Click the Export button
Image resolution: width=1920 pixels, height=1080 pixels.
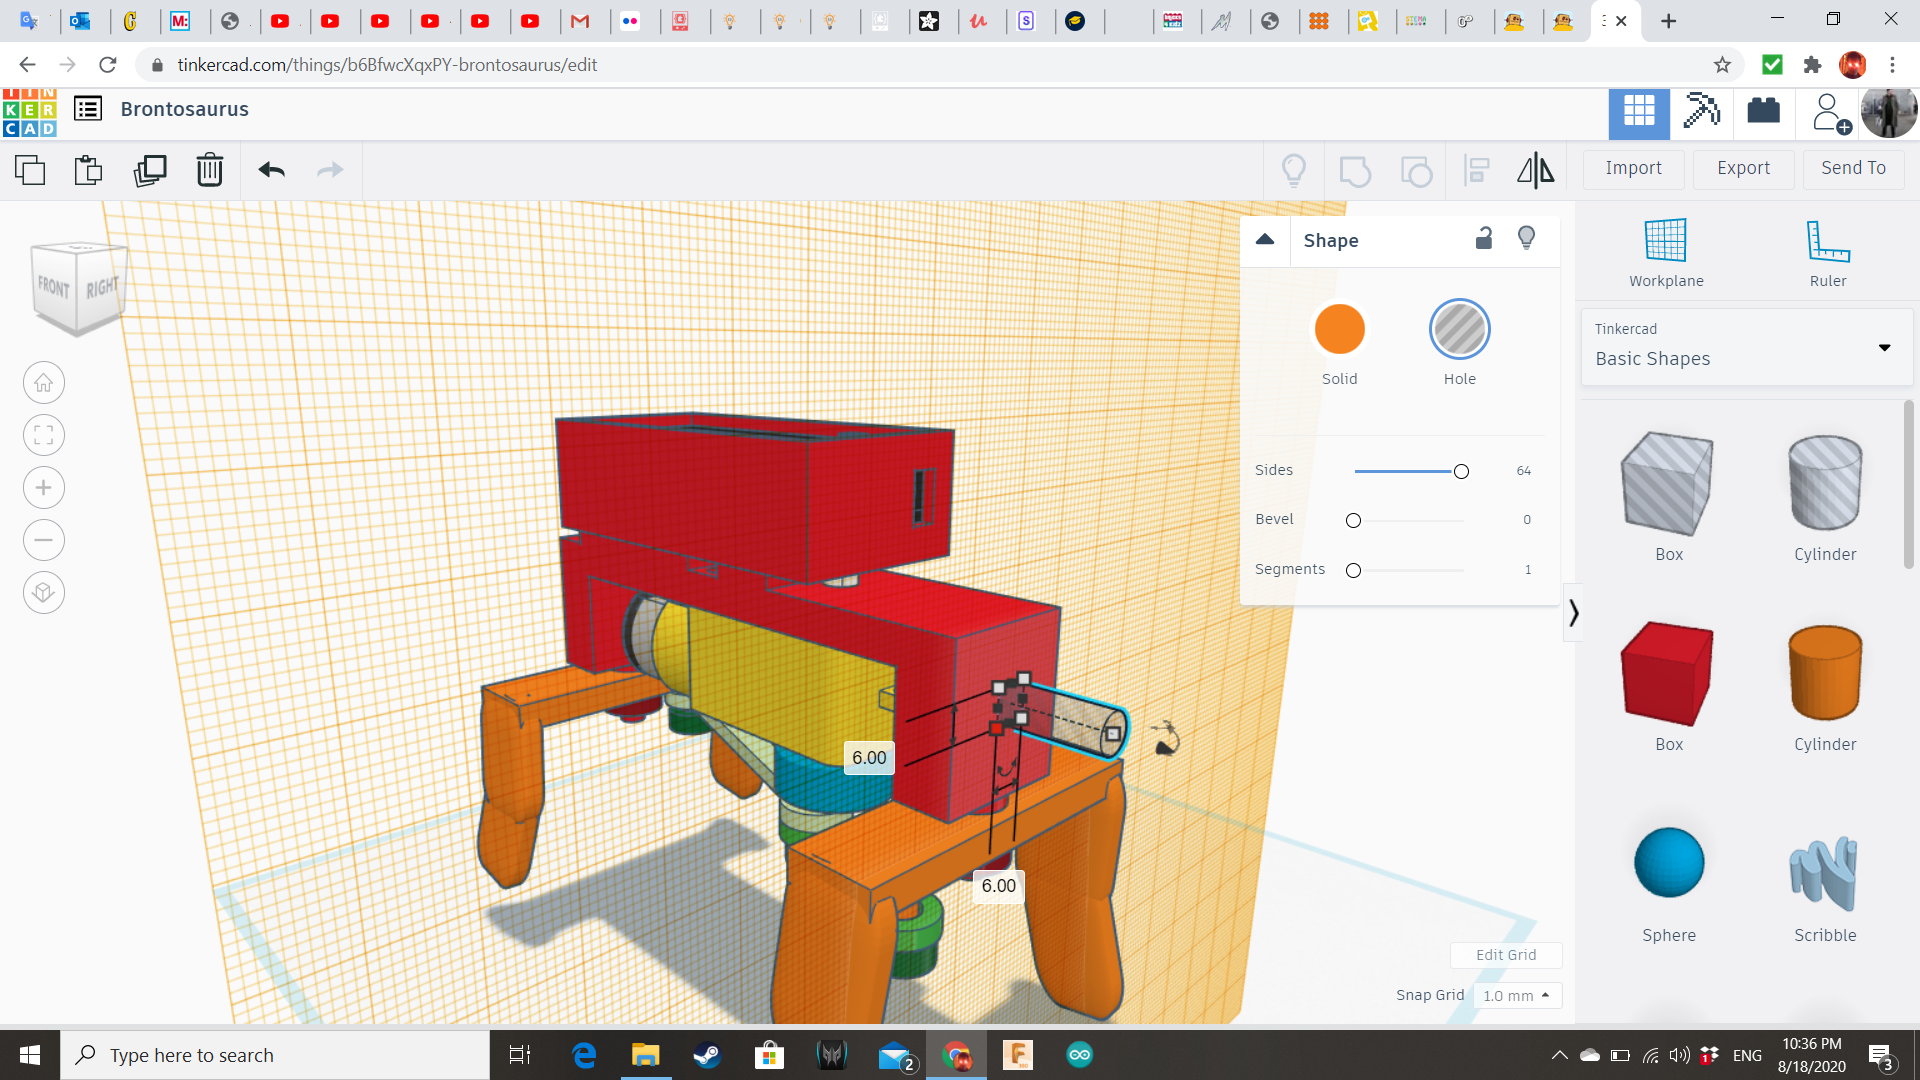point(1743,168)
